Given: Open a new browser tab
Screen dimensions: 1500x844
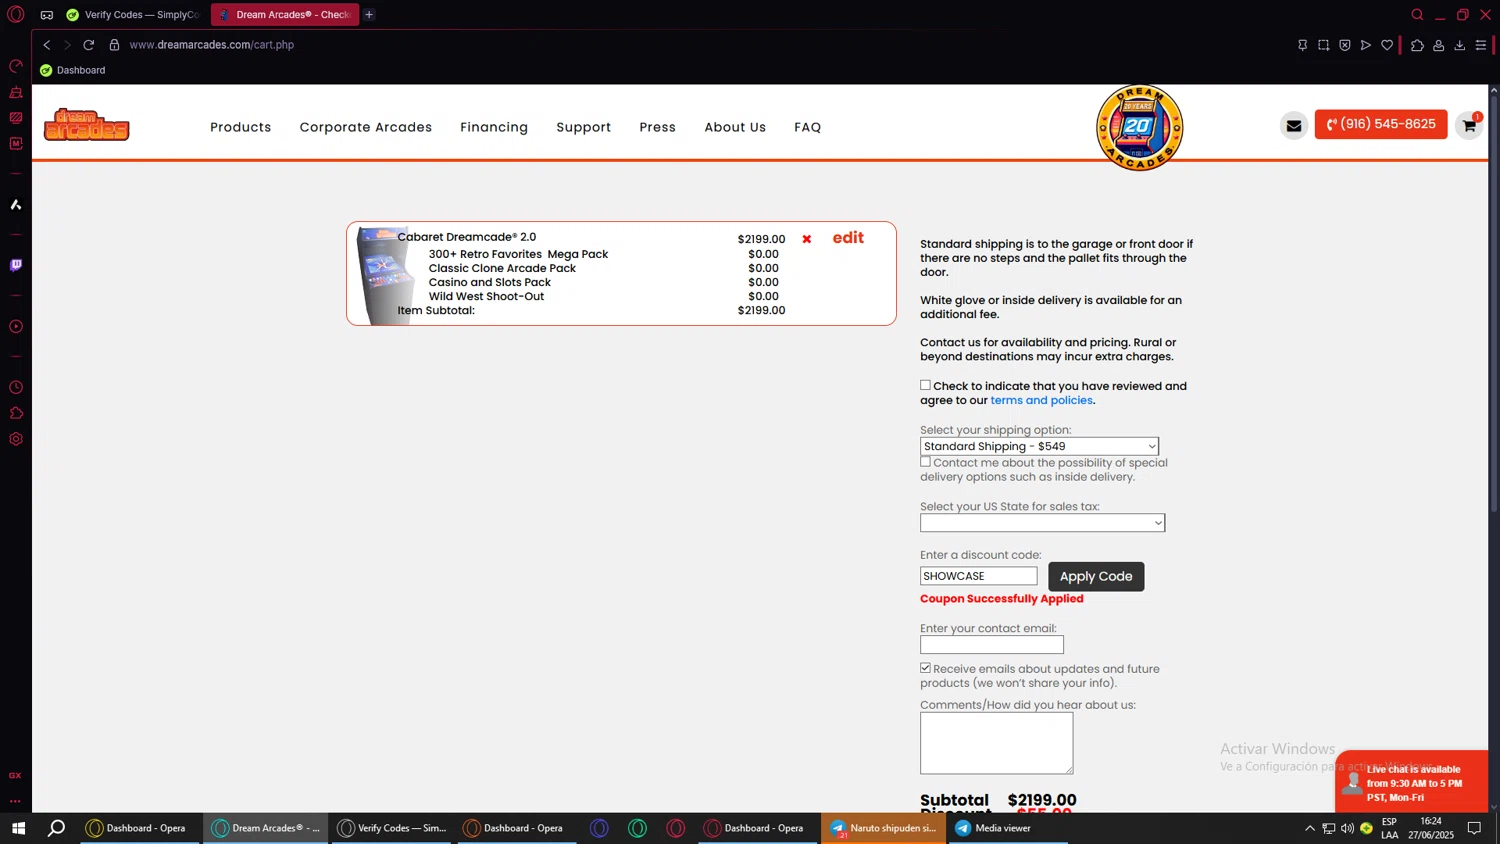Looking at the screenshot, I should pos(369,15).
